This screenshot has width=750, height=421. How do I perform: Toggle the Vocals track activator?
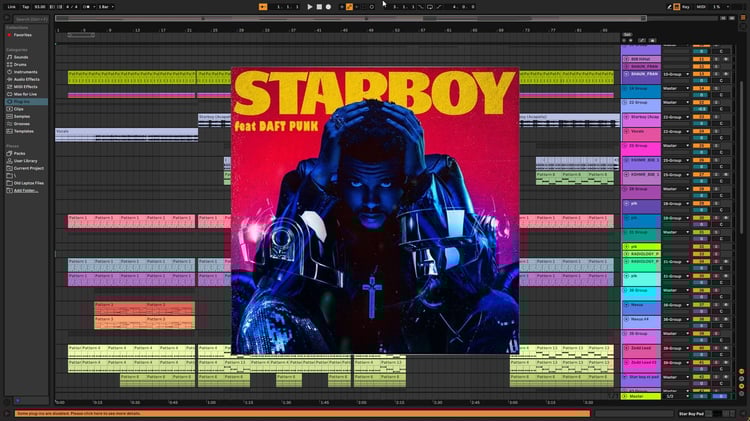[x=701, y=131]
